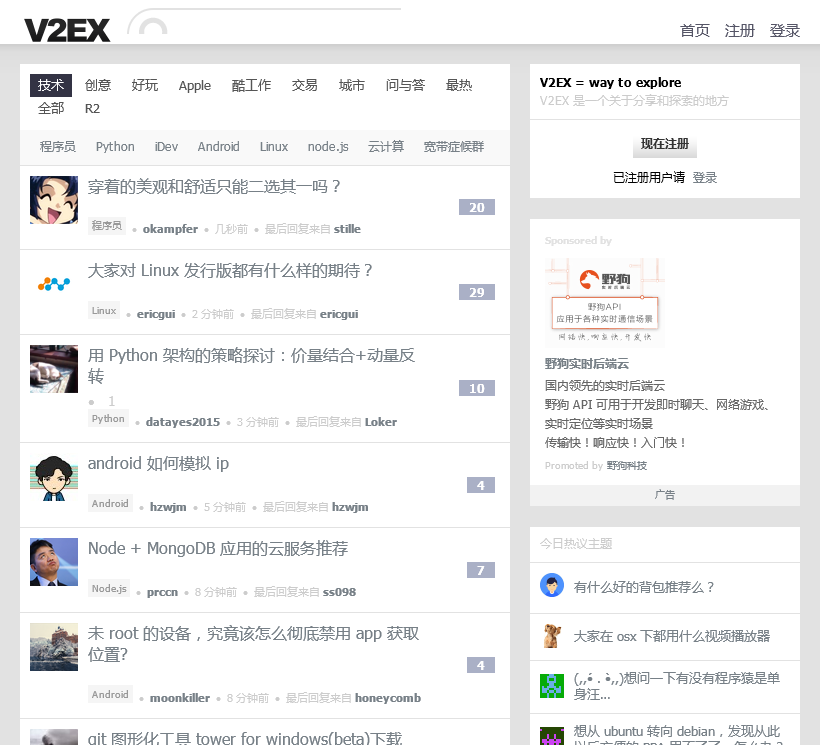
Task: Open topic 未 root 的设备 禁用 app 获取位置
Action: pos(254,644)
